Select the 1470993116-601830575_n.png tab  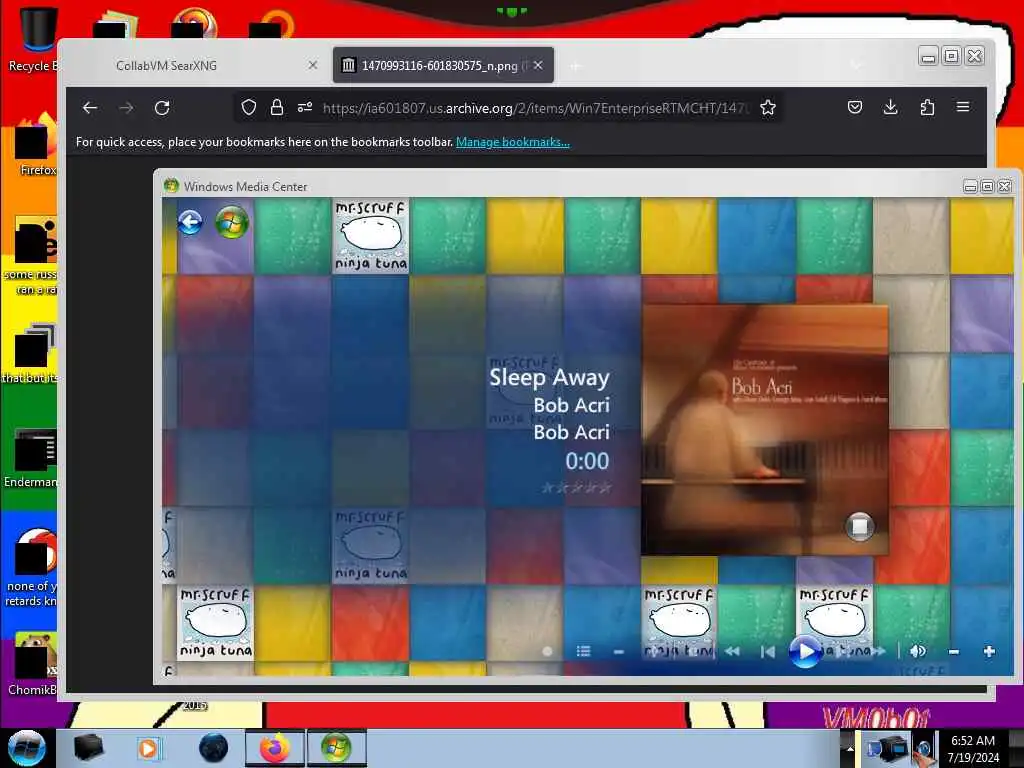[x=443, y=65]
